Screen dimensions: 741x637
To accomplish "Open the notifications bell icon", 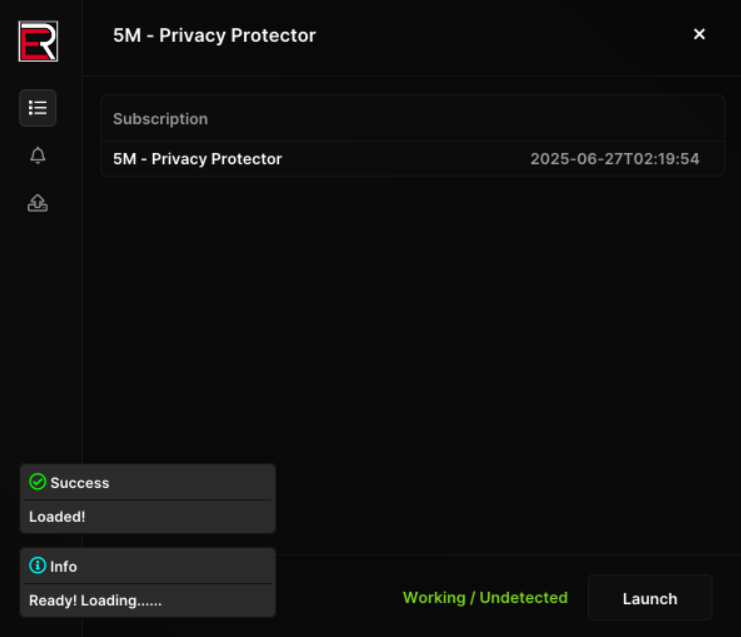I will (x=38, y=155).
